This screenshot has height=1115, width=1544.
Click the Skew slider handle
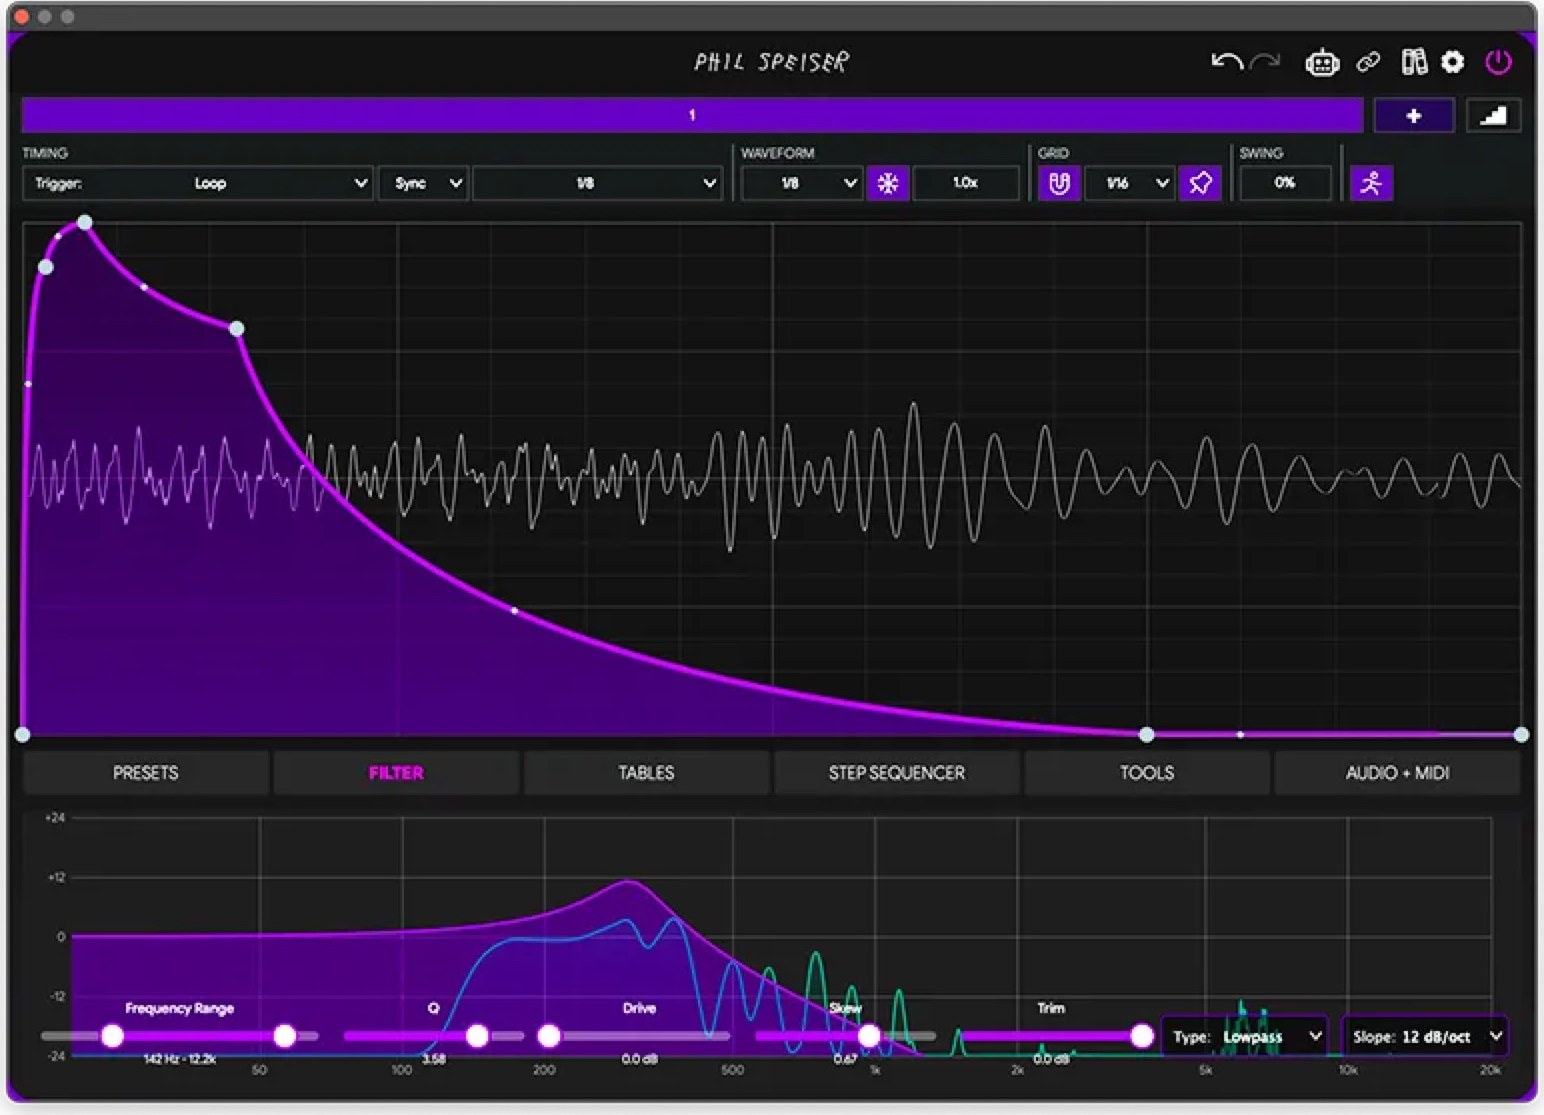(x=869, y=1036)
